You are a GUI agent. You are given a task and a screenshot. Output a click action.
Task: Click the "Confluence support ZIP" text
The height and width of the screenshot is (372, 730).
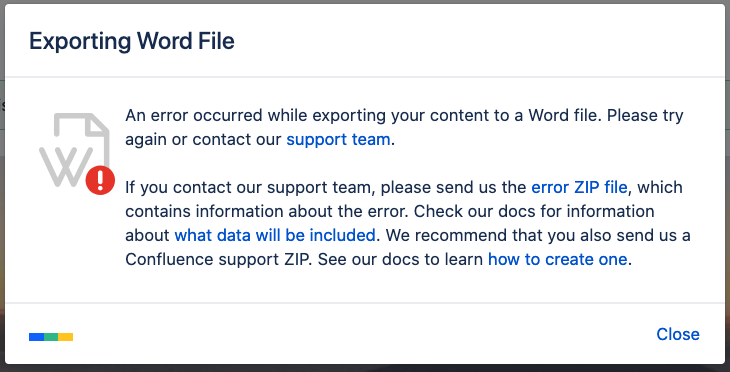[x=219, y=259]
